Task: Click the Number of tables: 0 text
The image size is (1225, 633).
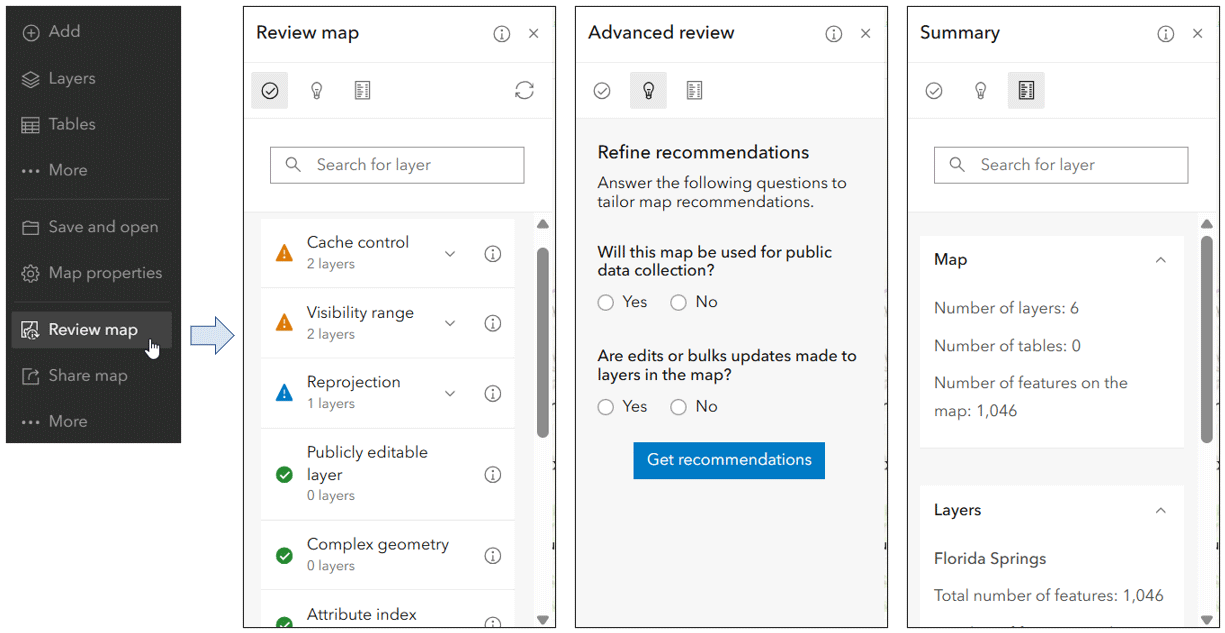Action: tap(1007, 346)
